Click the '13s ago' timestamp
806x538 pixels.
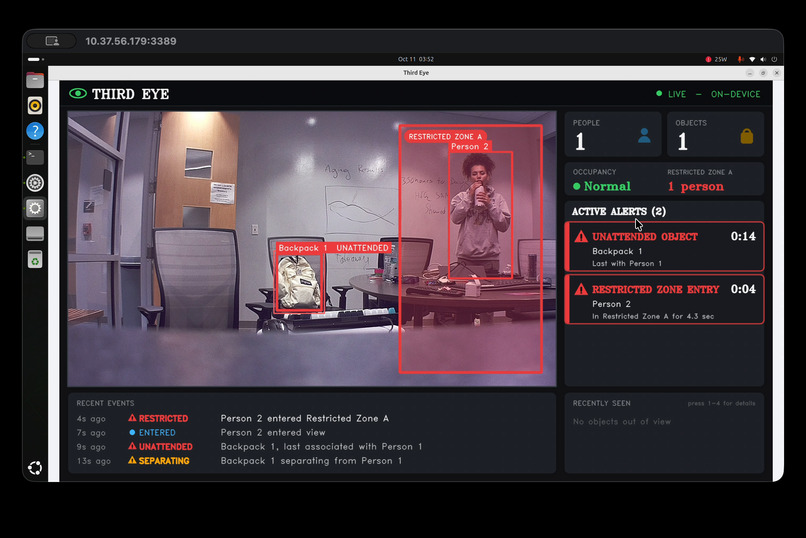[94, 461]
